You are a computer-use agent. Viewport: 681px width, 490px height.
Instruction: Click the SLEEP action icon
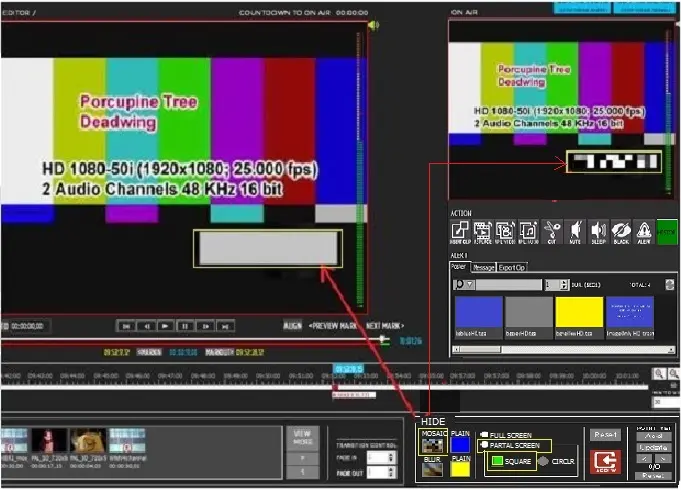click(598, 231)
